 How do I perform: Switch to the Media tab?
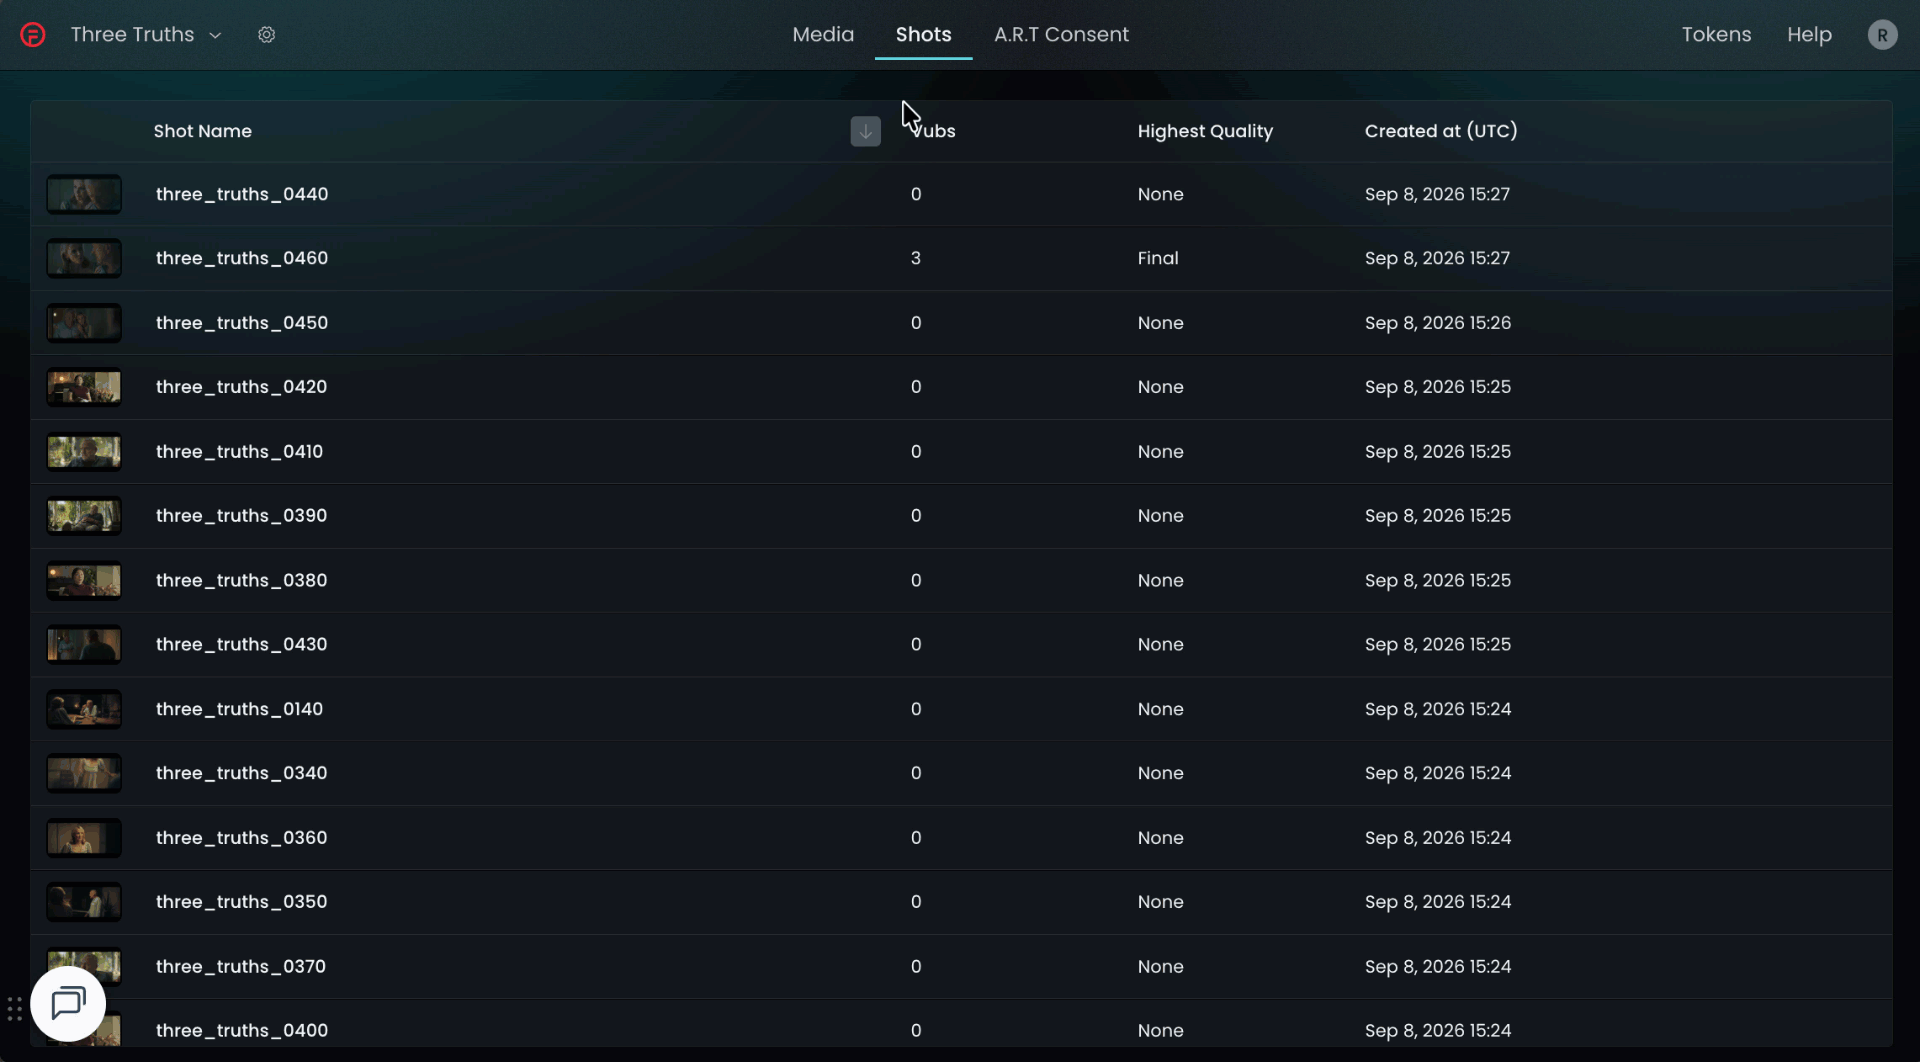[823, 35]
